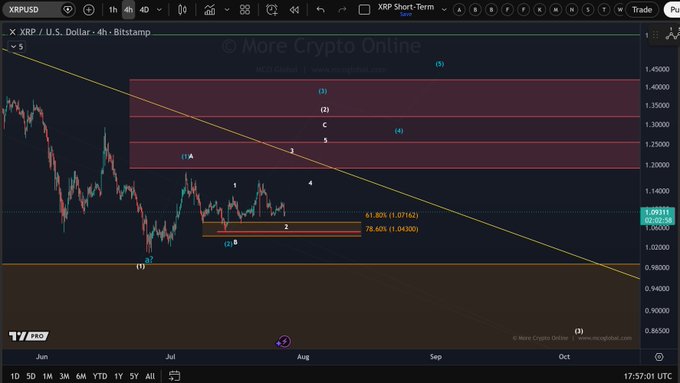Select the 78.60% (1.04300) fib label
Screen dimensions: 680x383
coord(392,229)
